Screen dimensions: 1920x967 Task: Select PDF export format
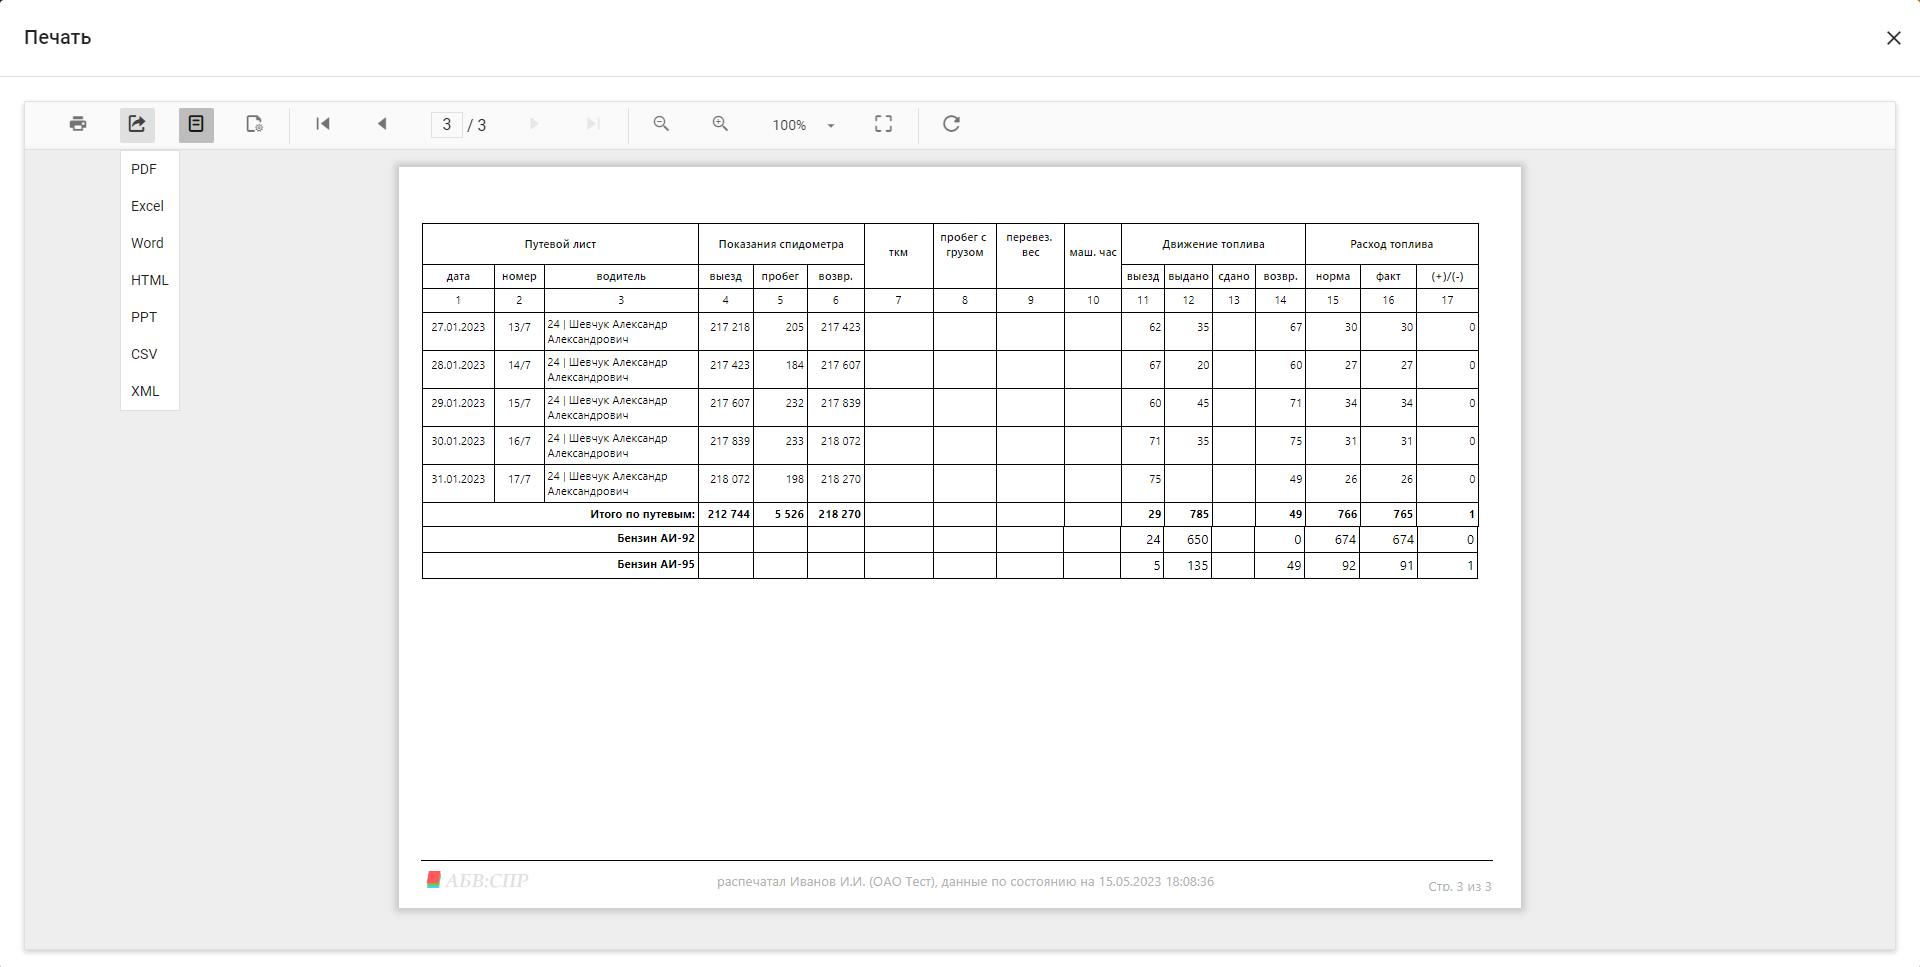[x=144, y=169]
